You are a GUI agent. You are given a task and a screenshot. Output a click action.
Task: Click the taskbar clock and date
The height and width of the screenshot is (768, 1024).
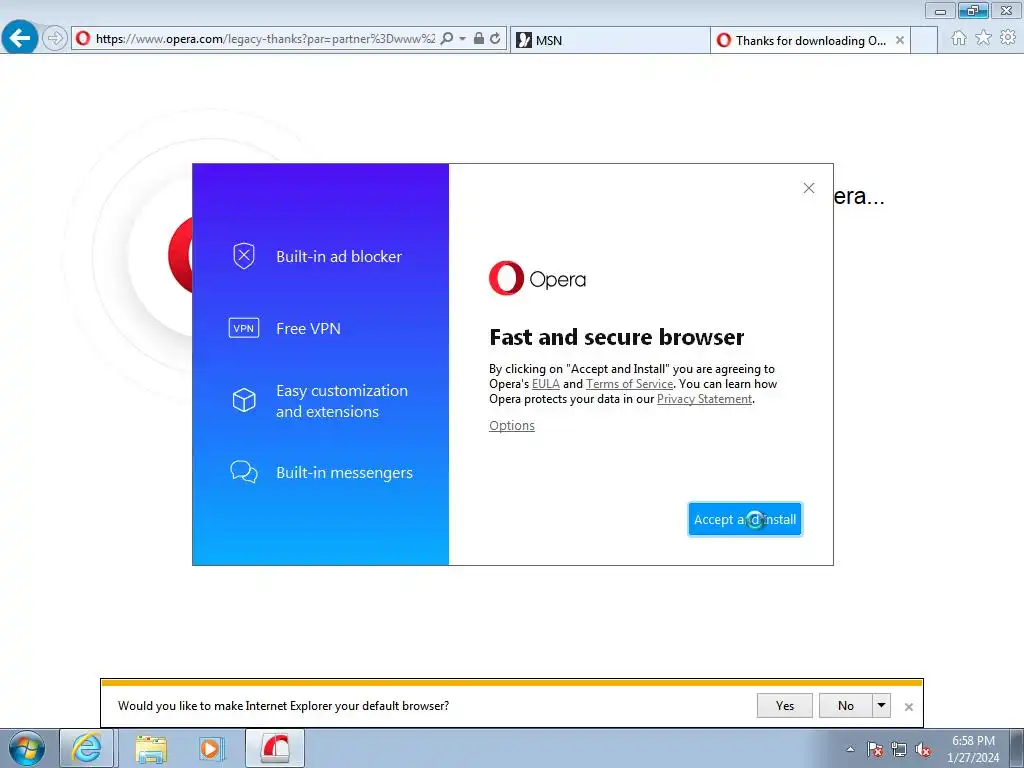click(973, 749)
